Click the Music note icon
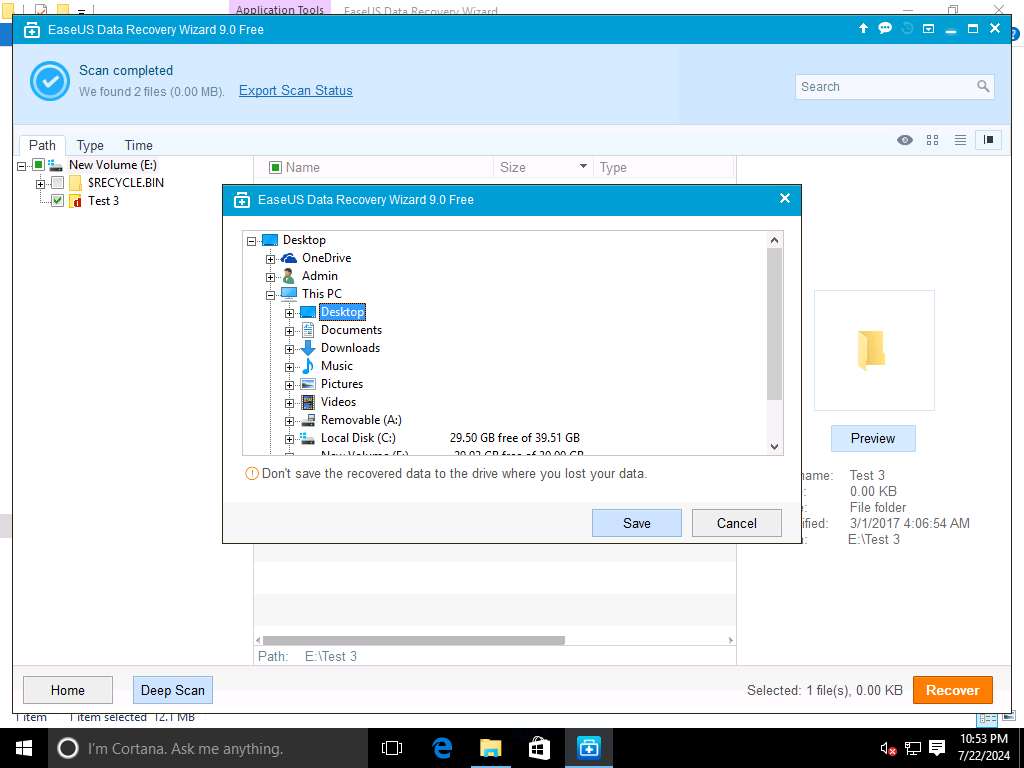 point(308,366)
